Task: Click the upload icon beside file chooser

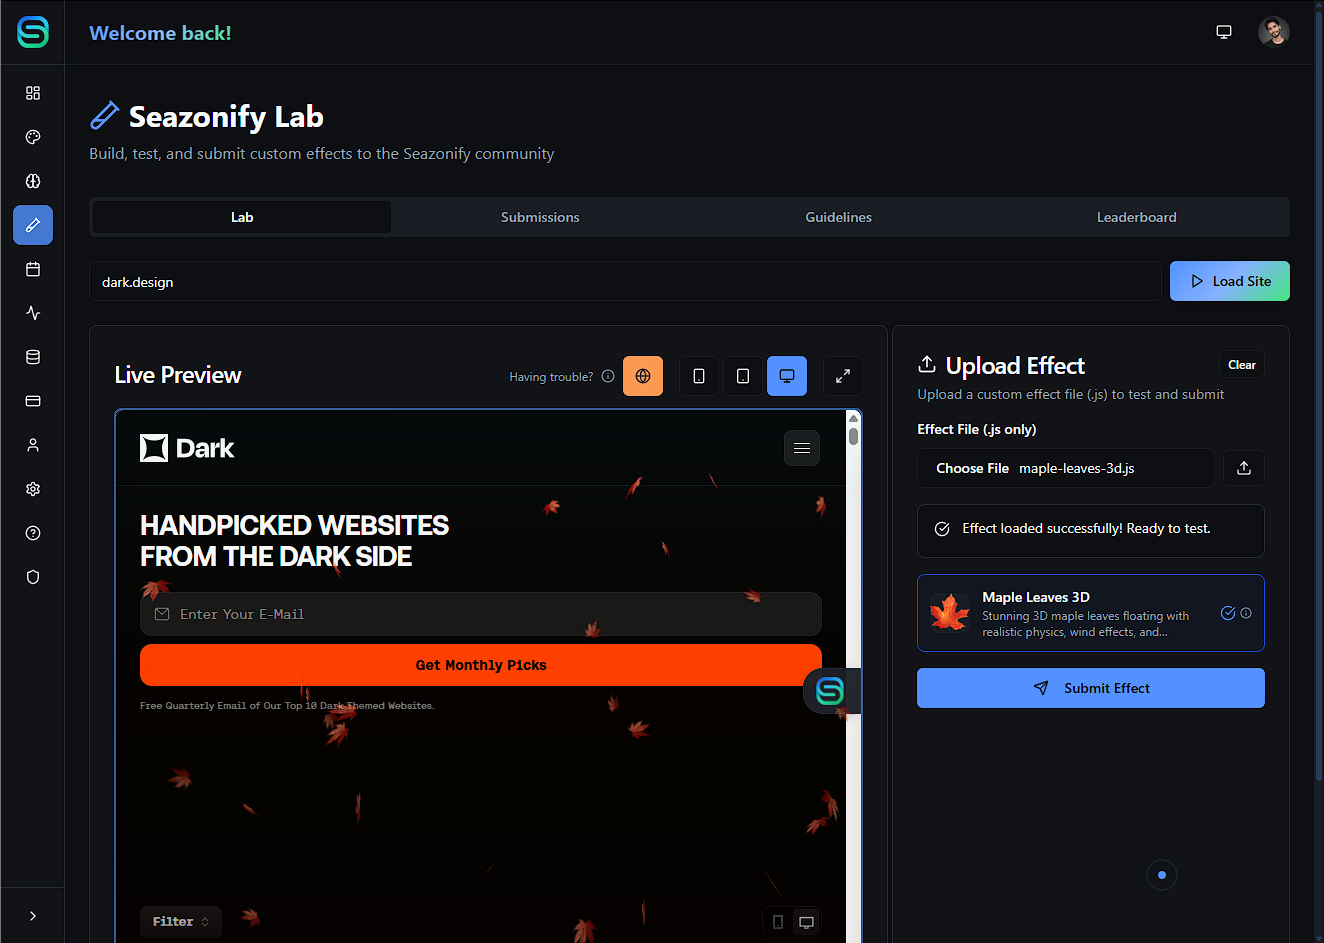Action: [x=1243, y=468]
